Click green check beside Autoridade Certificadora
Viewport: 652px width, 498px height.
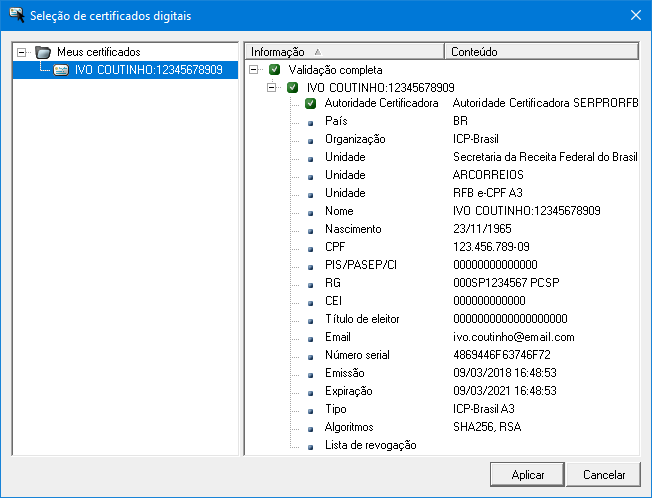(x=311, y=103)
